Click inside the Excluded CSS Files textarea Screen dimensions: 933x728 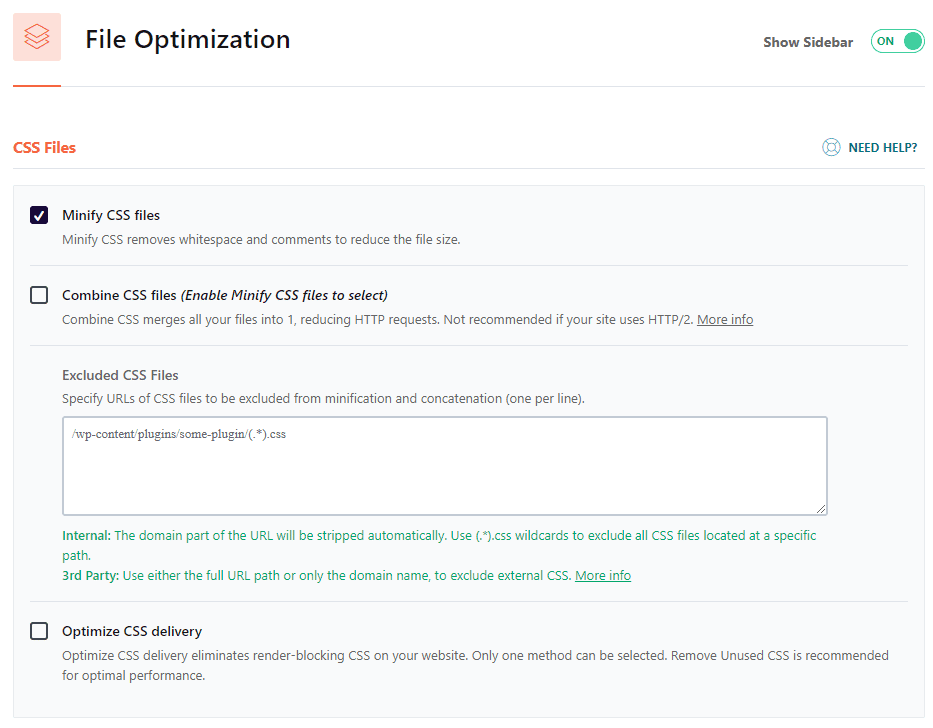[x=444, y=465]
